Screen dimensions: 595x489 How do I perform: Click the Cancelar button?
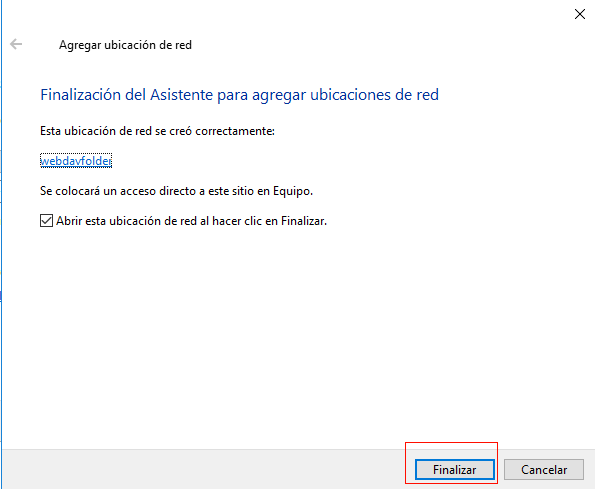coord(544,470)
